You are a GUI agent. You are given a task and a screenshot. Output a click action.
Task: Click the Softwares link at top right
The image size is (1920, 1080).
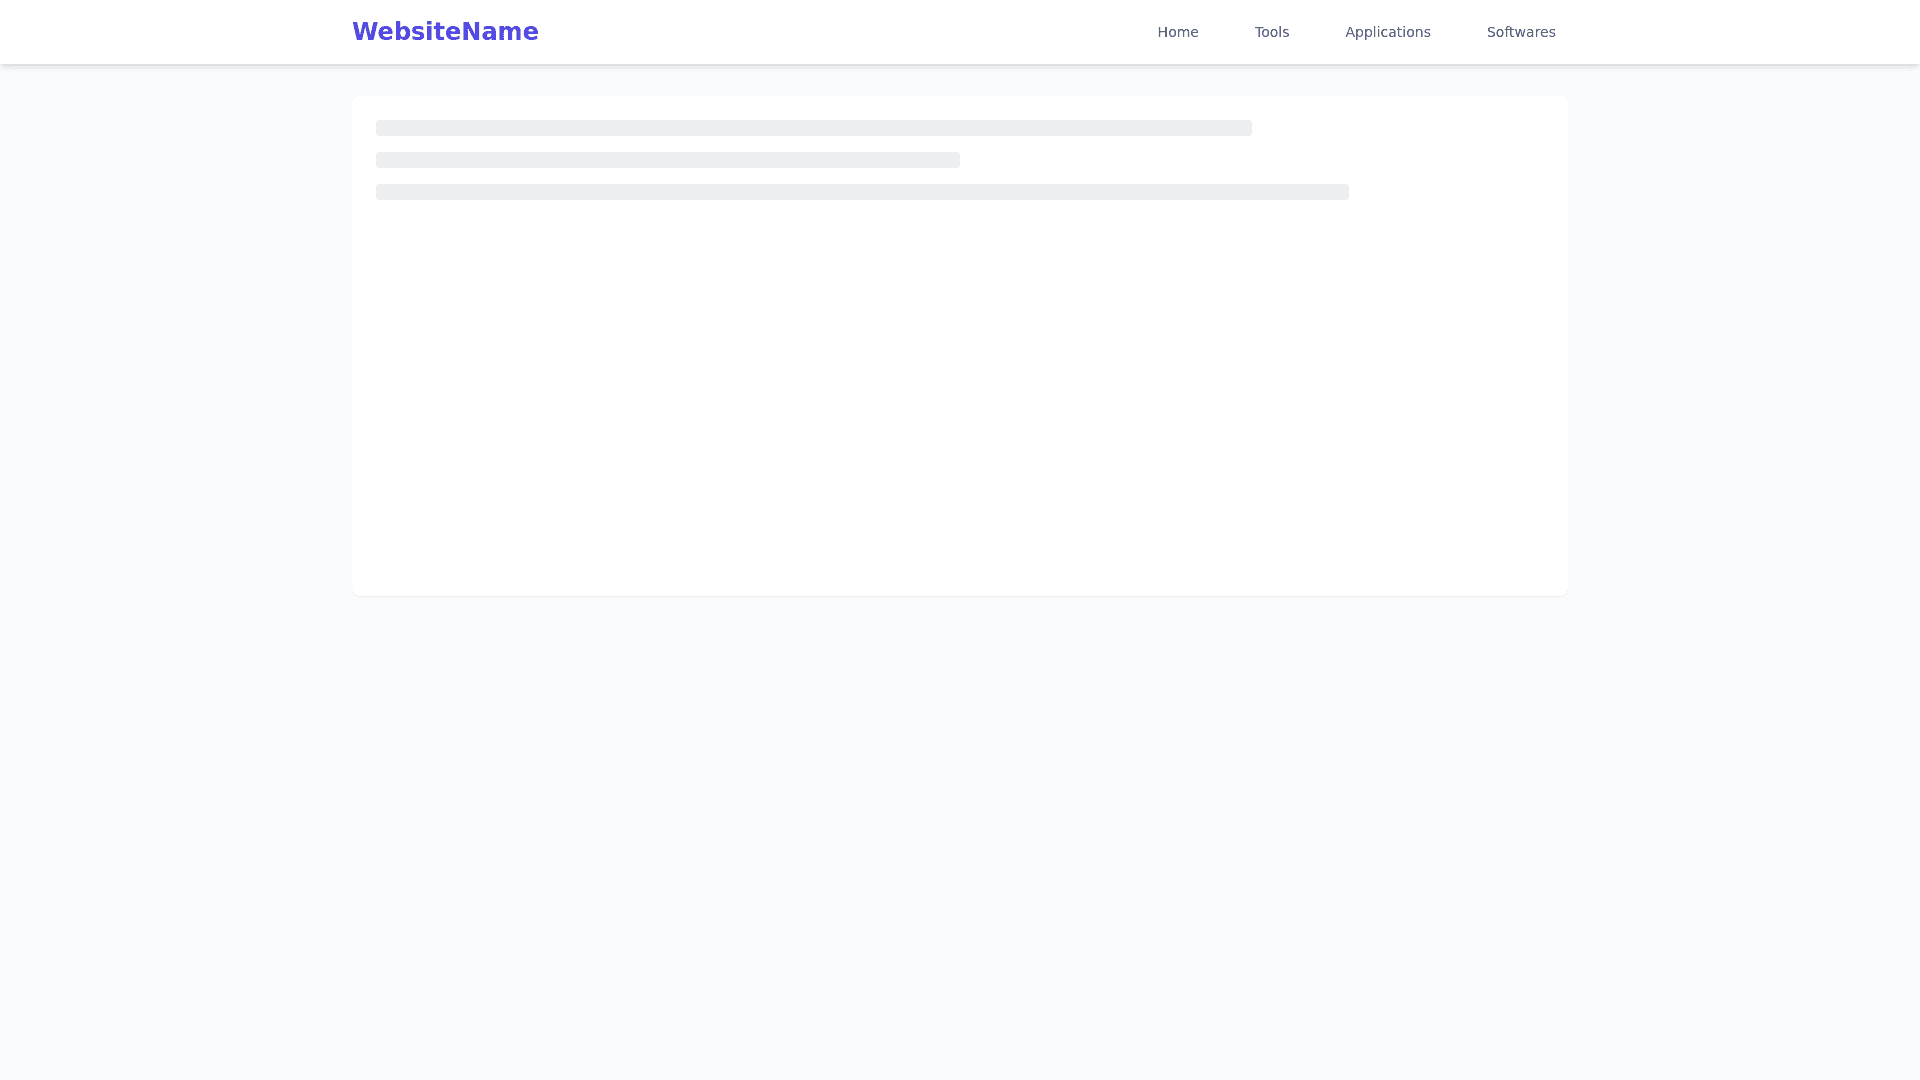coord(1520,32)
